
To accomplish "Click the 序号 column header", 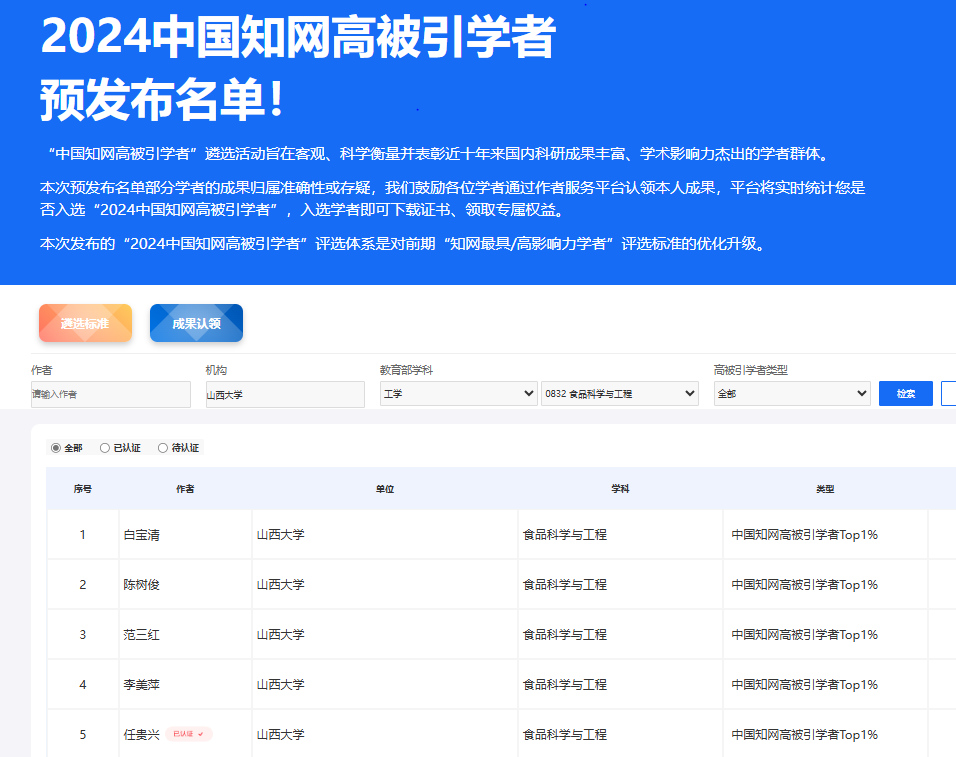I will 83,489.
